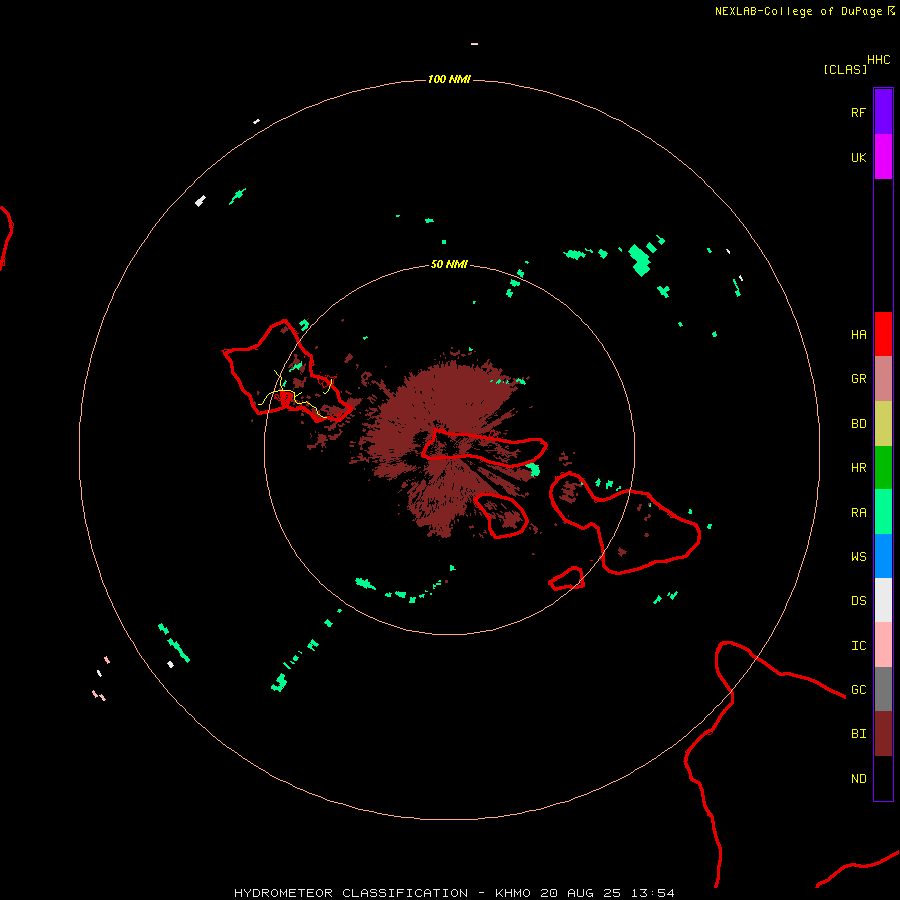Click the "HR" legend label

[x=858, y=468]
